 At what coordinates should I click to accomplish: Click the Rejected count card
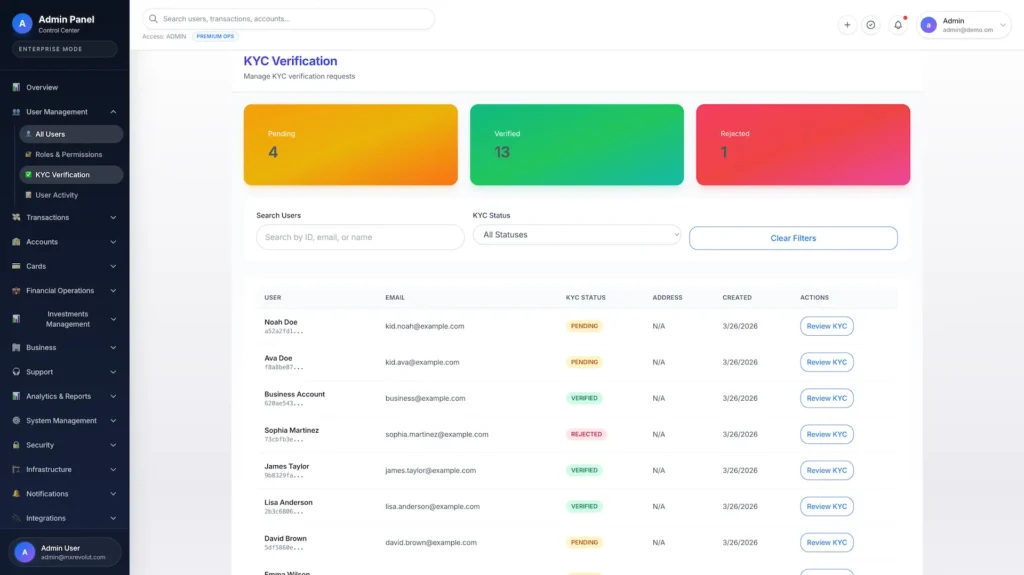click(803, 144)
